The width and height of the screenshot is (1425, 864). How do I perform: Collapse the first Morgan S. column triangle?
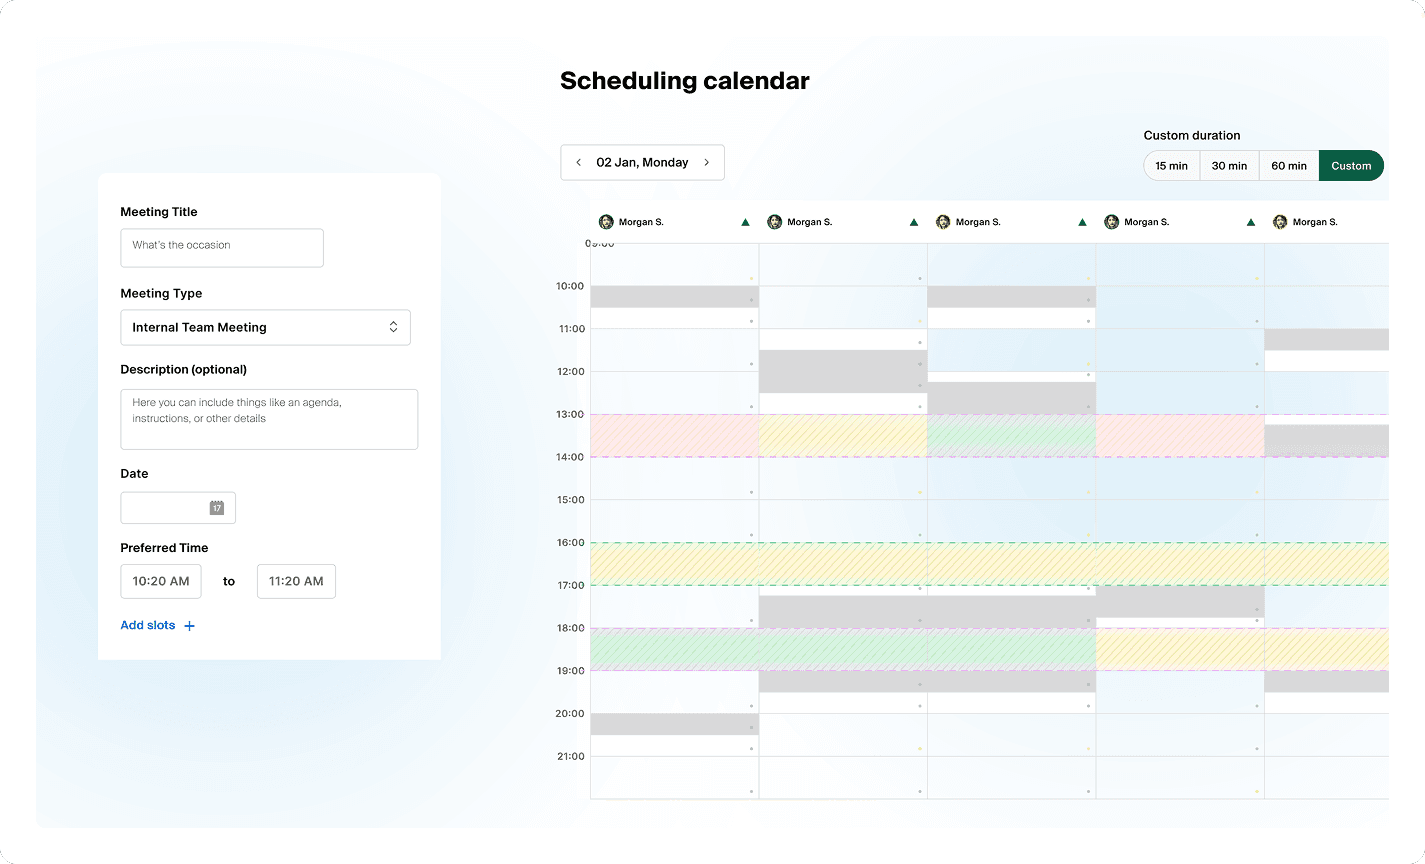[x=745, y=221]
